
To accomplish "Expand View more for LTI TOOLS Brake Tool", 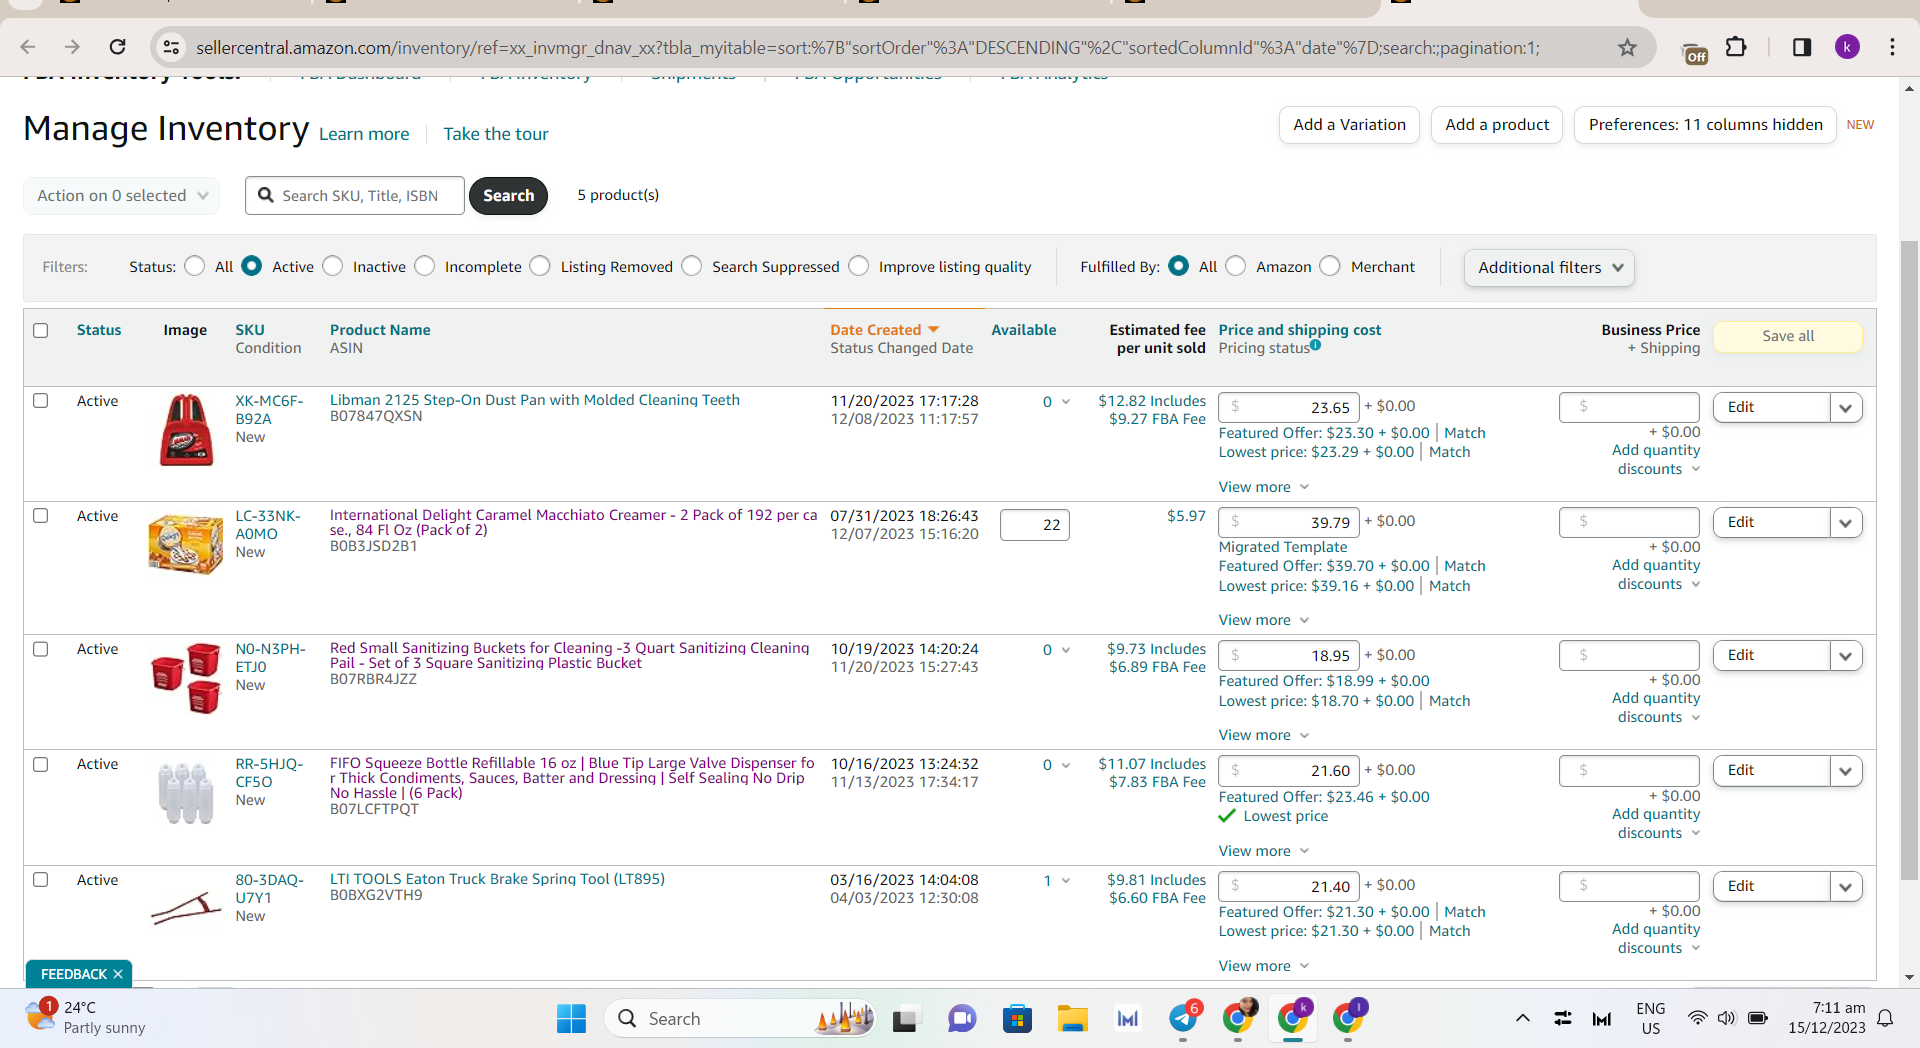I will [1264, 966].
